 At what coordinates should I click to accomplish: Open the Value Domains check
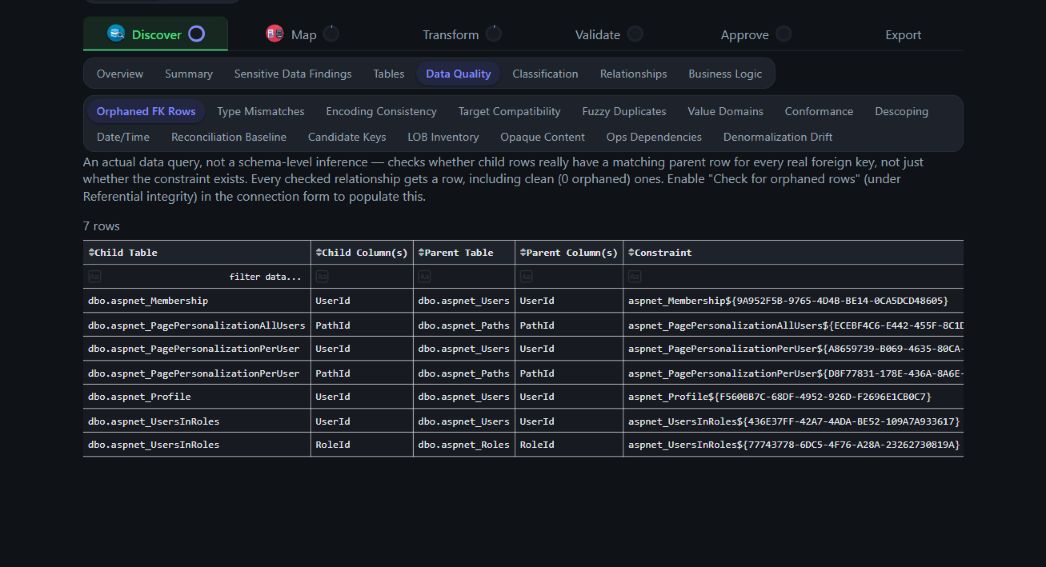(725, 111)
